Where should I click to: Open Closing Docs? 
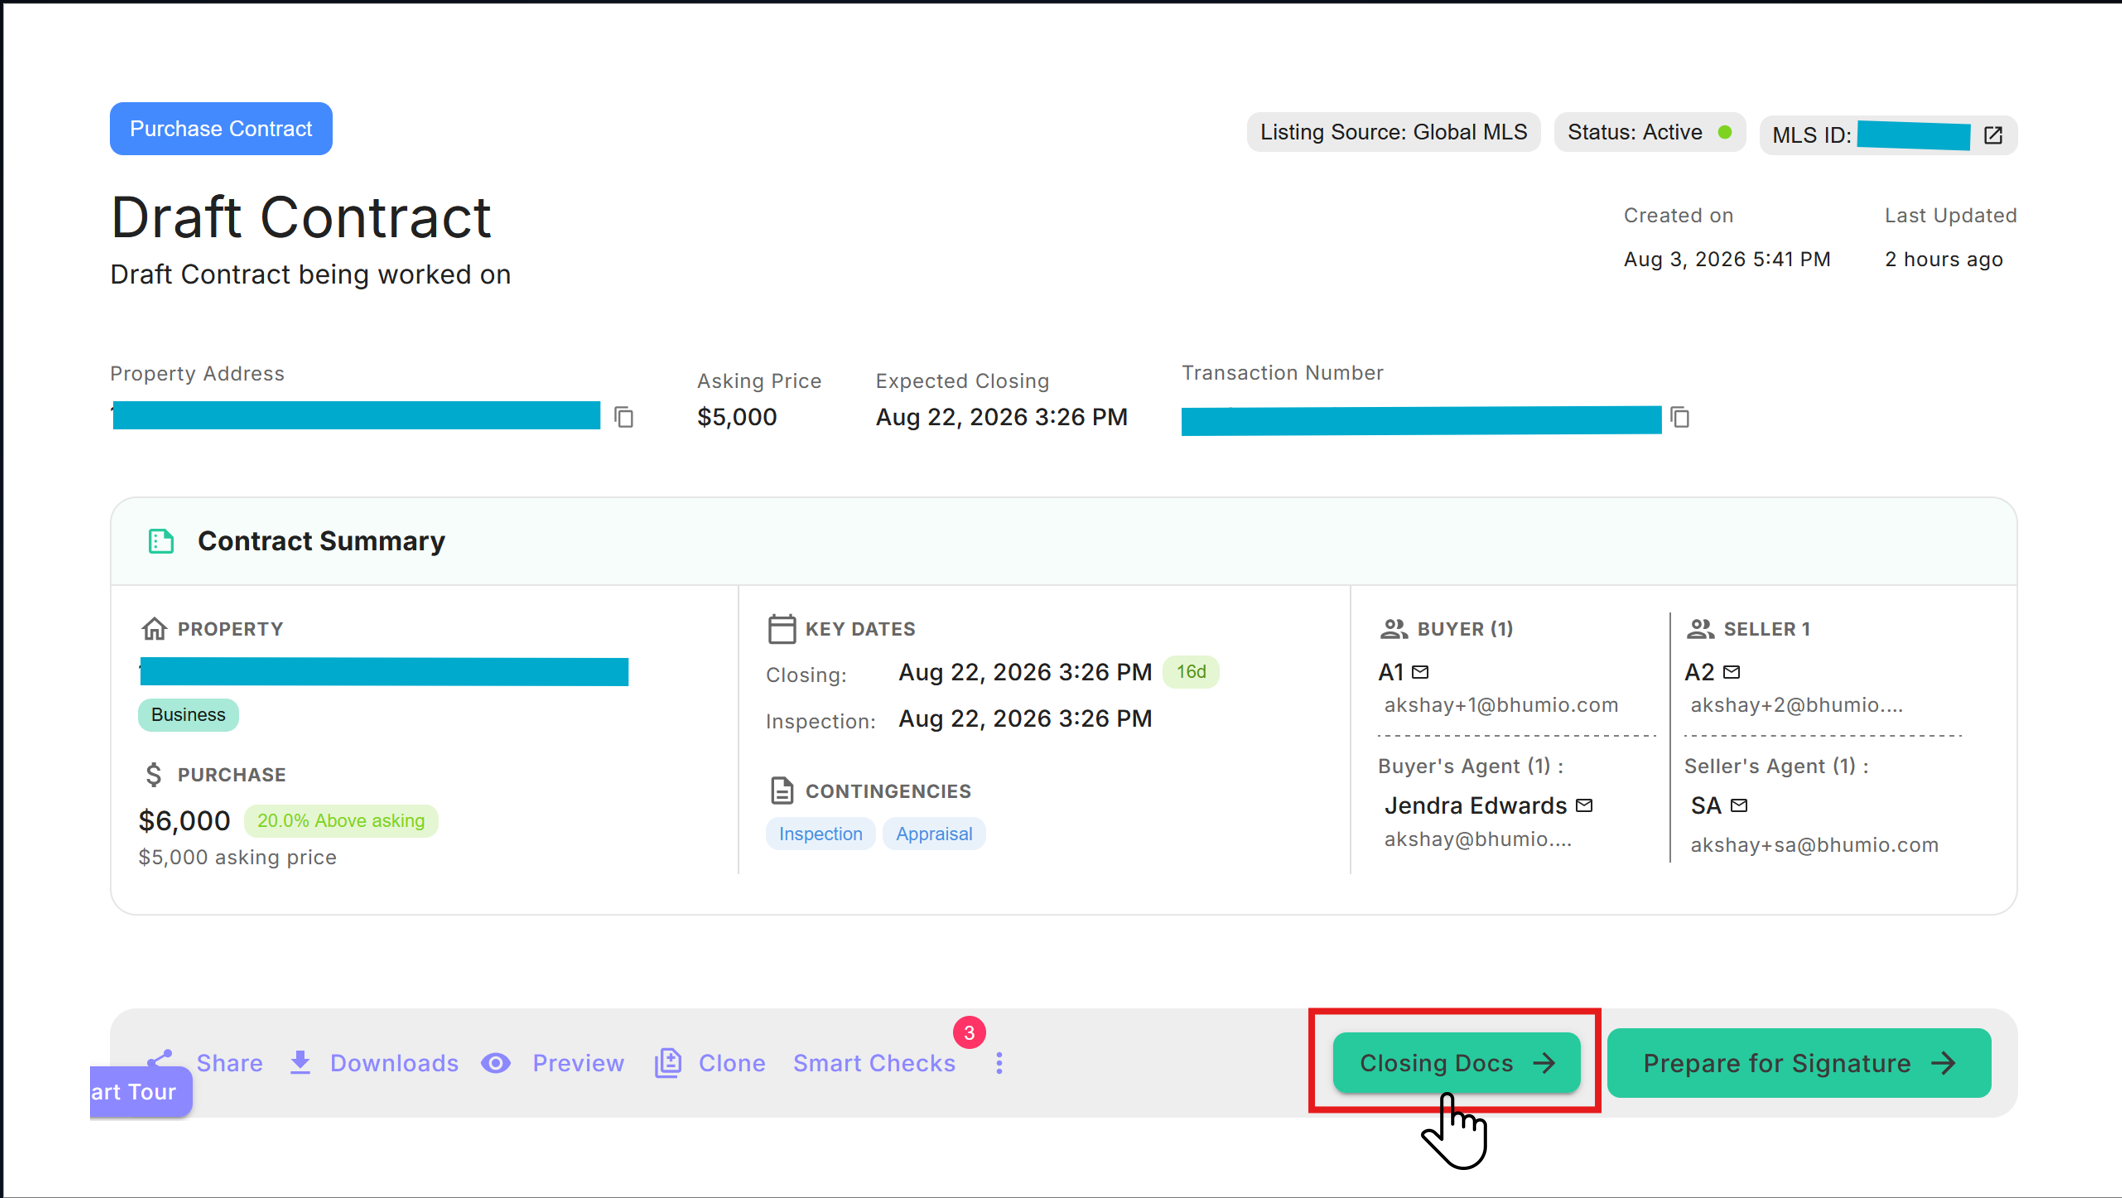1456,1063
